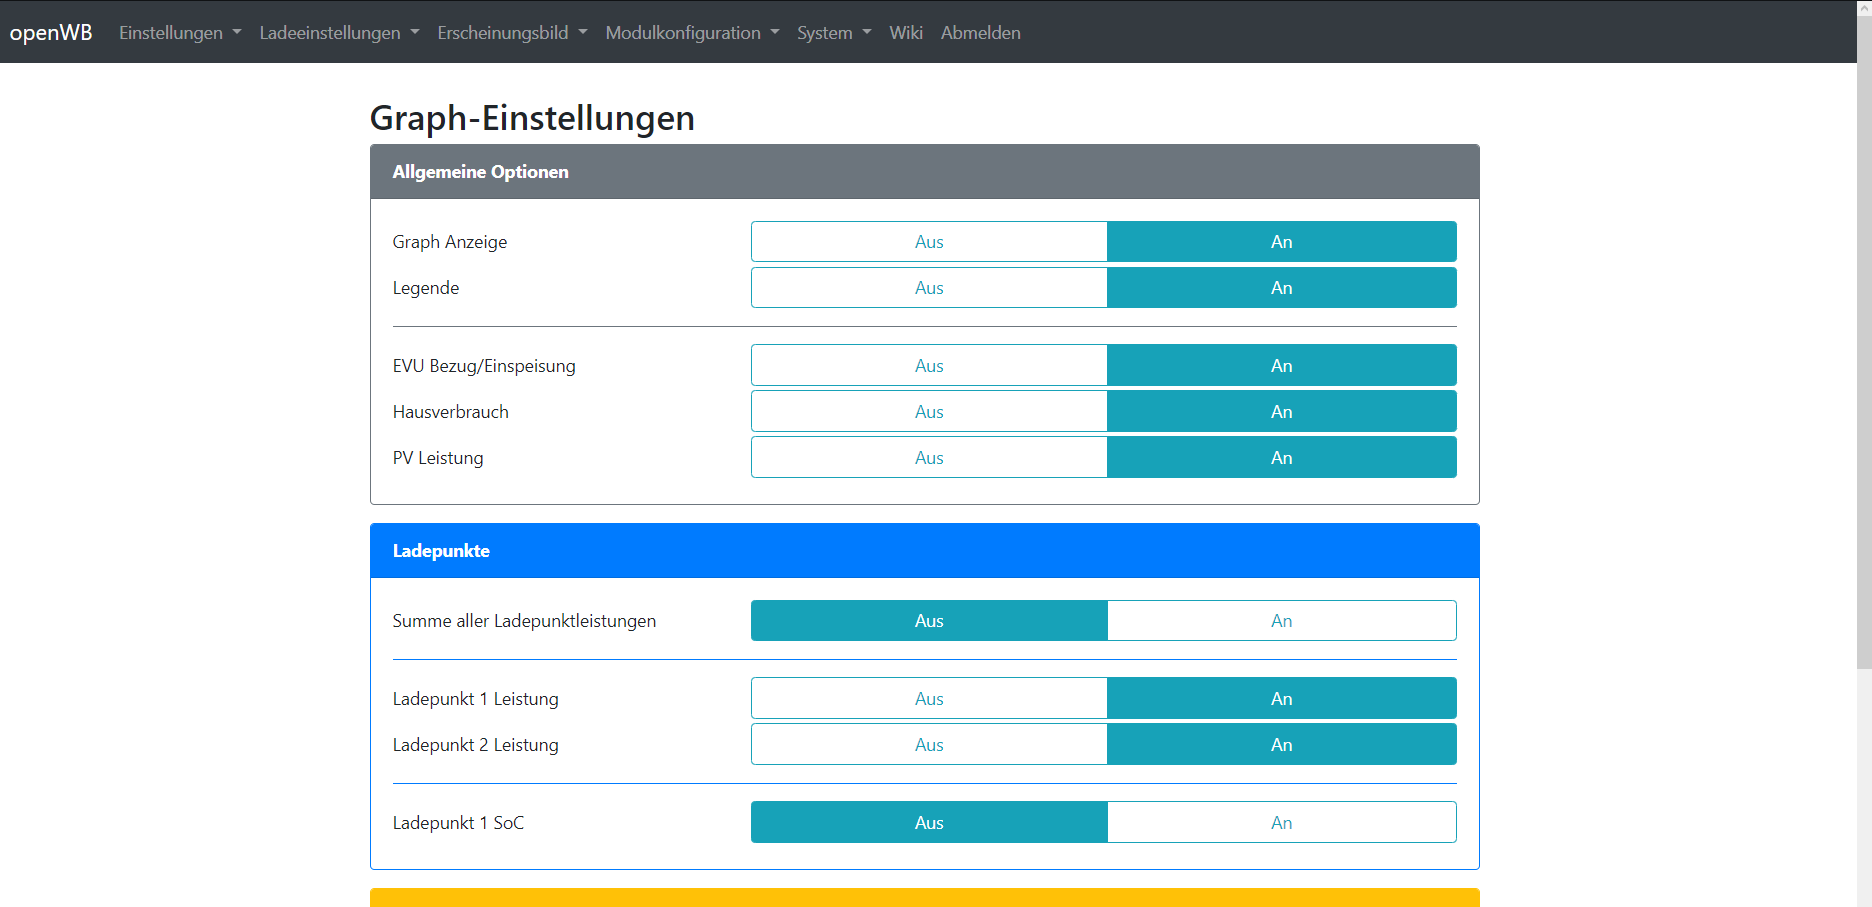Viewport: 1872px width, 907px height.
Task: Set Ladepunkt 1 Leistung to Aus
Action: click(929, 699)
